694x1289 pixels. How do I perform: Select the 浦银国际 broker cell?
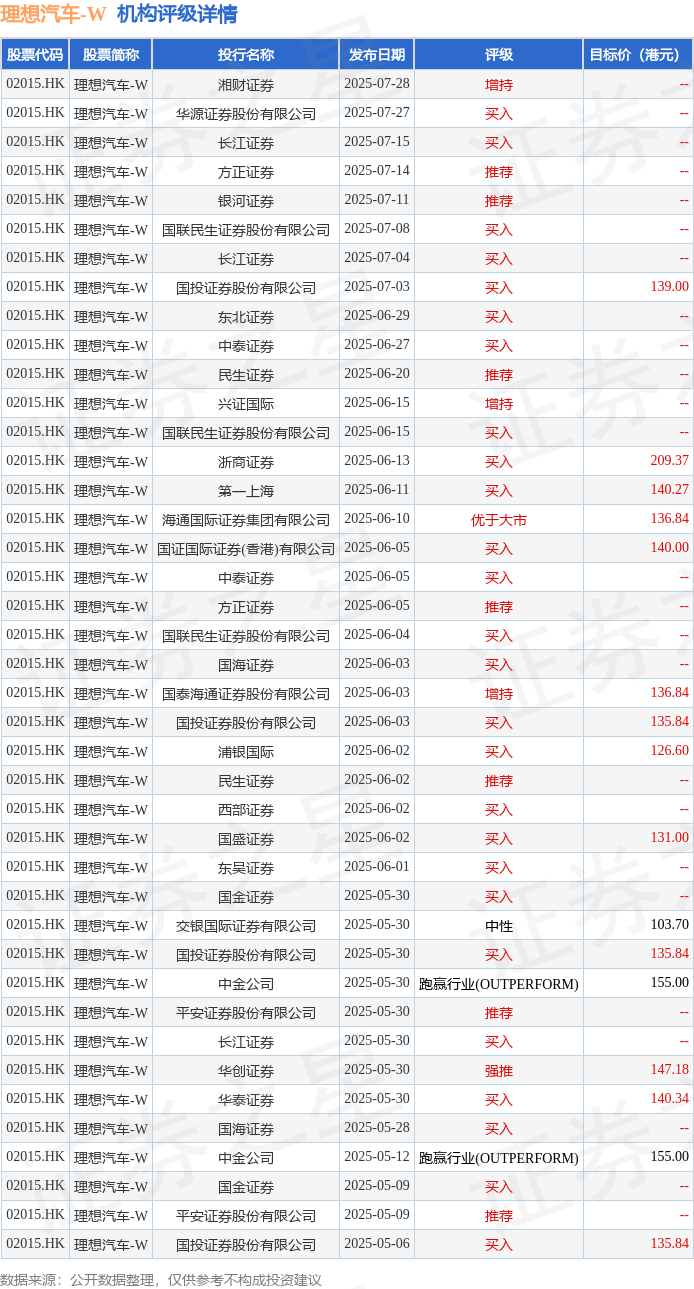point(246,752)
